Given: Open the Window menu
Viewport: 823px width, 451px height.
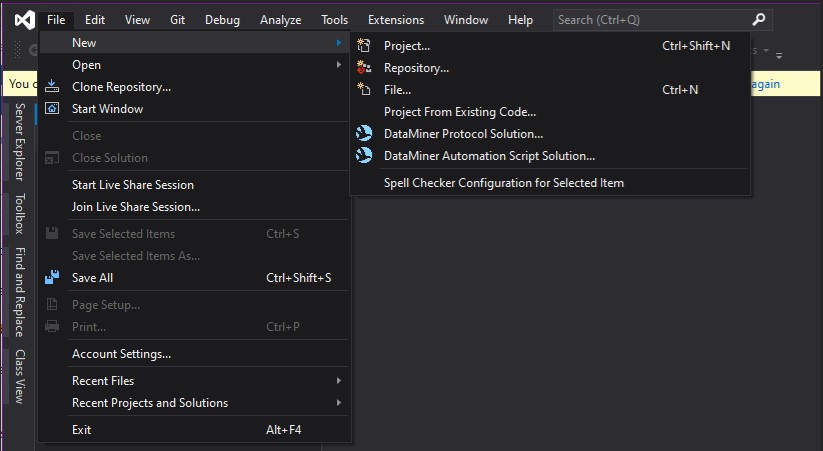Looking at the screenshot, I should pyautogui.click(x=466, y=20).
